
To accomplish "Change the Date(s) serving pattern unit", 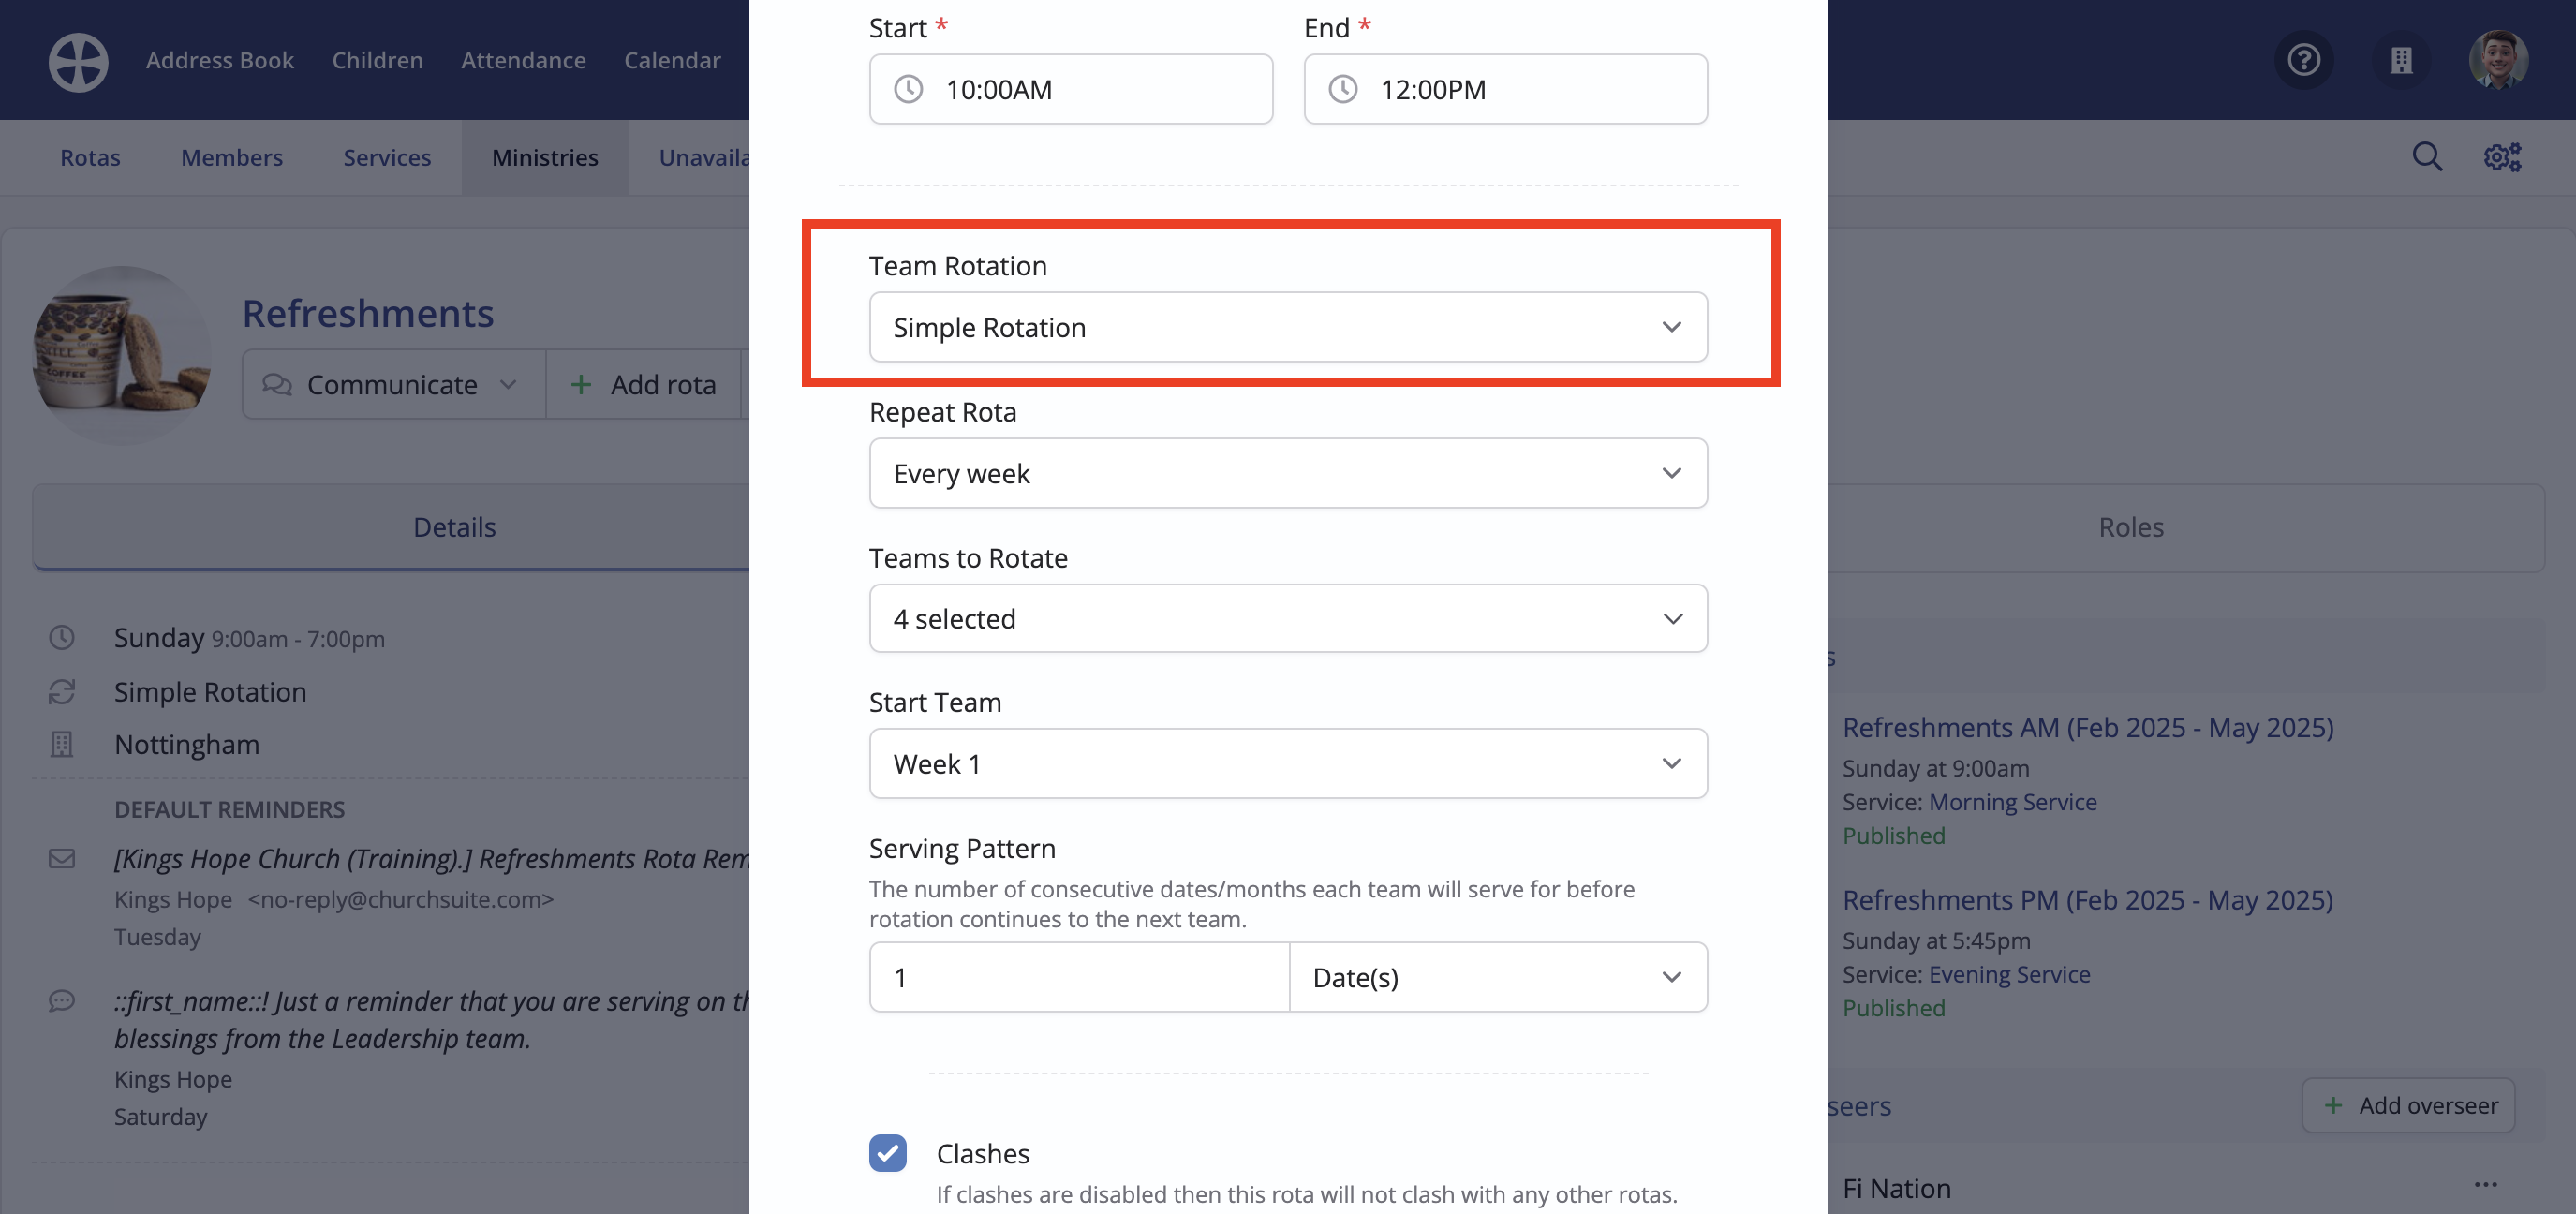I will (1498, 977).
